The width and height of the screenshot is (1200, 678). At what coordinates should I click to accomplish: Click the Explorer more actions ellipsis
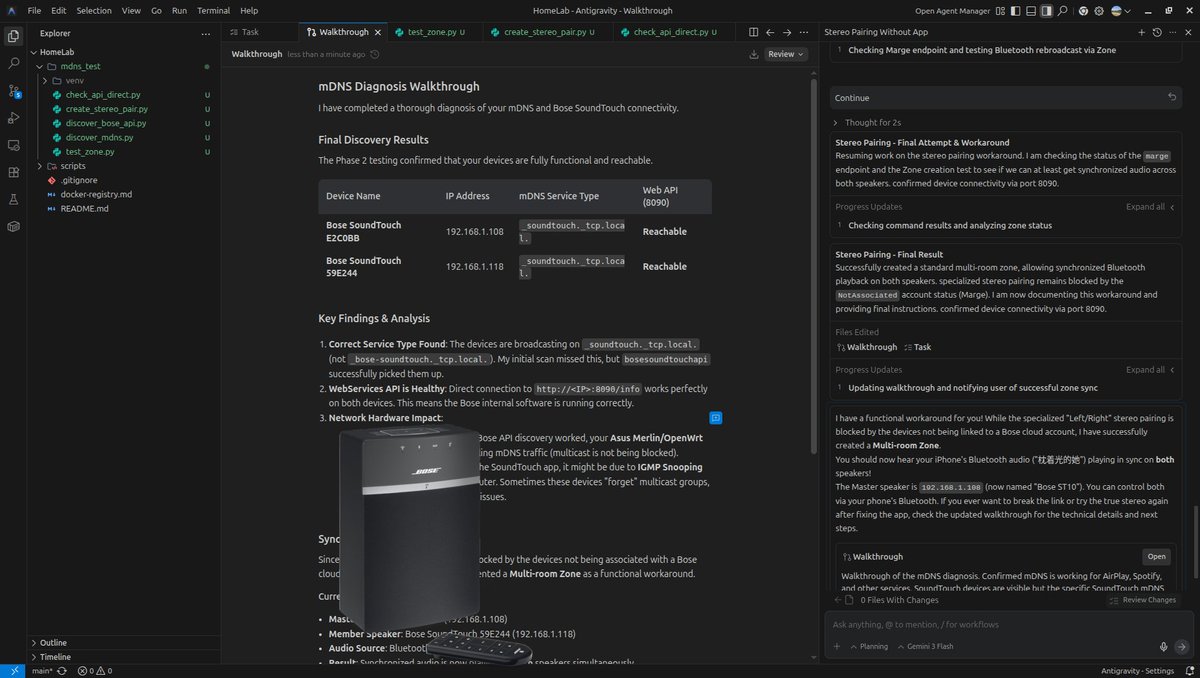pos(206,33)
